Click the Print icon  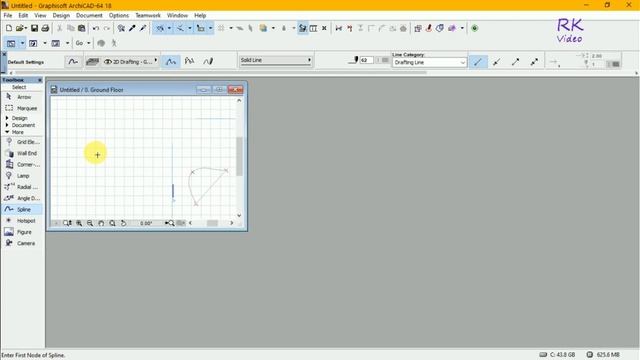pyautogui.click(x=45, y=28)
